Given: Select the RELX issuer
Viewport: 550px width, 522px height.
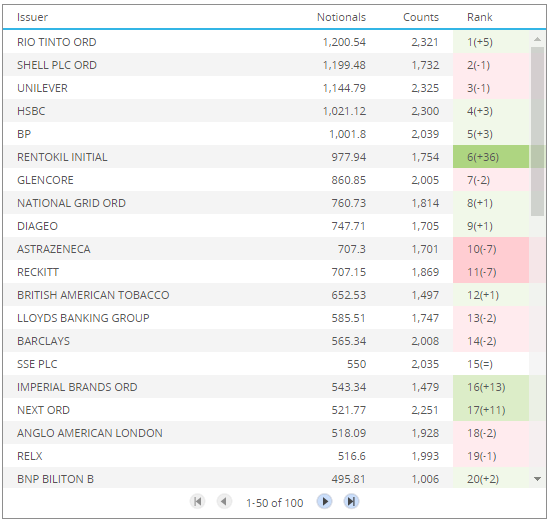Looking at the screenshot, I should coord(30,456).
